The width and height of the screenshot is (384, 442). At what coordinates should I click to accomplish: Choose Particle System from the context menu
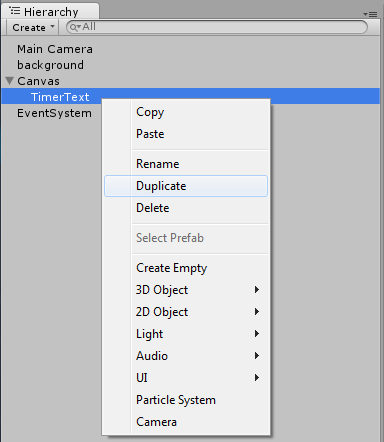[x=186, y=400]
